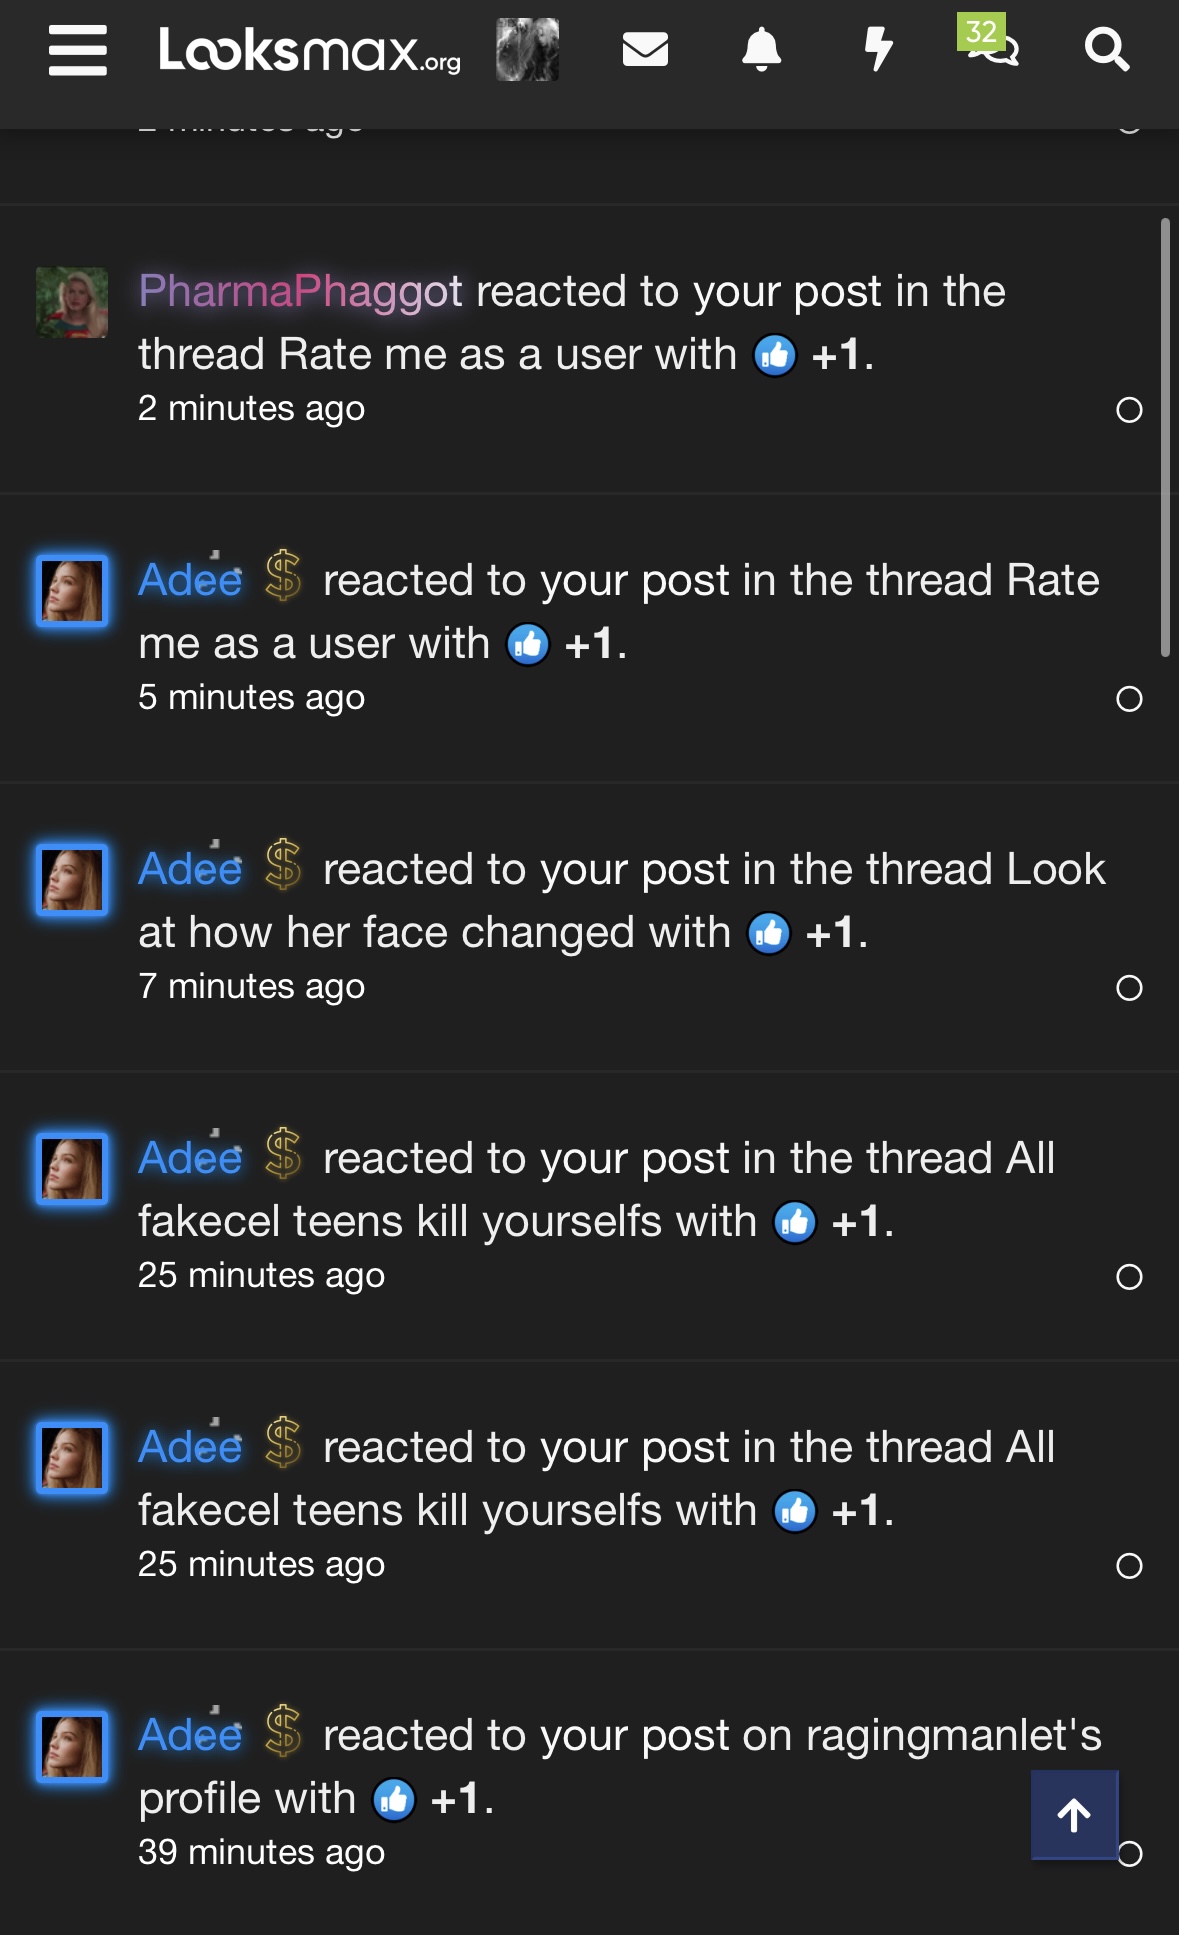
Task: Open the user avatar account menu in header
Action: (x=528, y=49)
